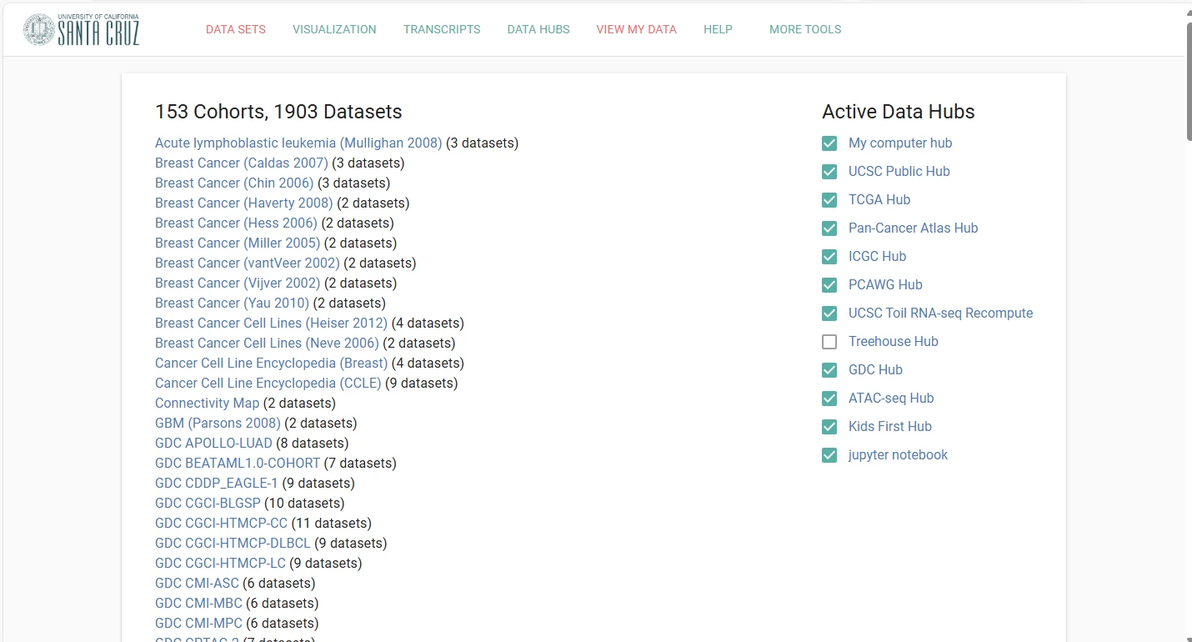Open VIEW MY DATA in the navigation
1192x642 pixels.
636,30
